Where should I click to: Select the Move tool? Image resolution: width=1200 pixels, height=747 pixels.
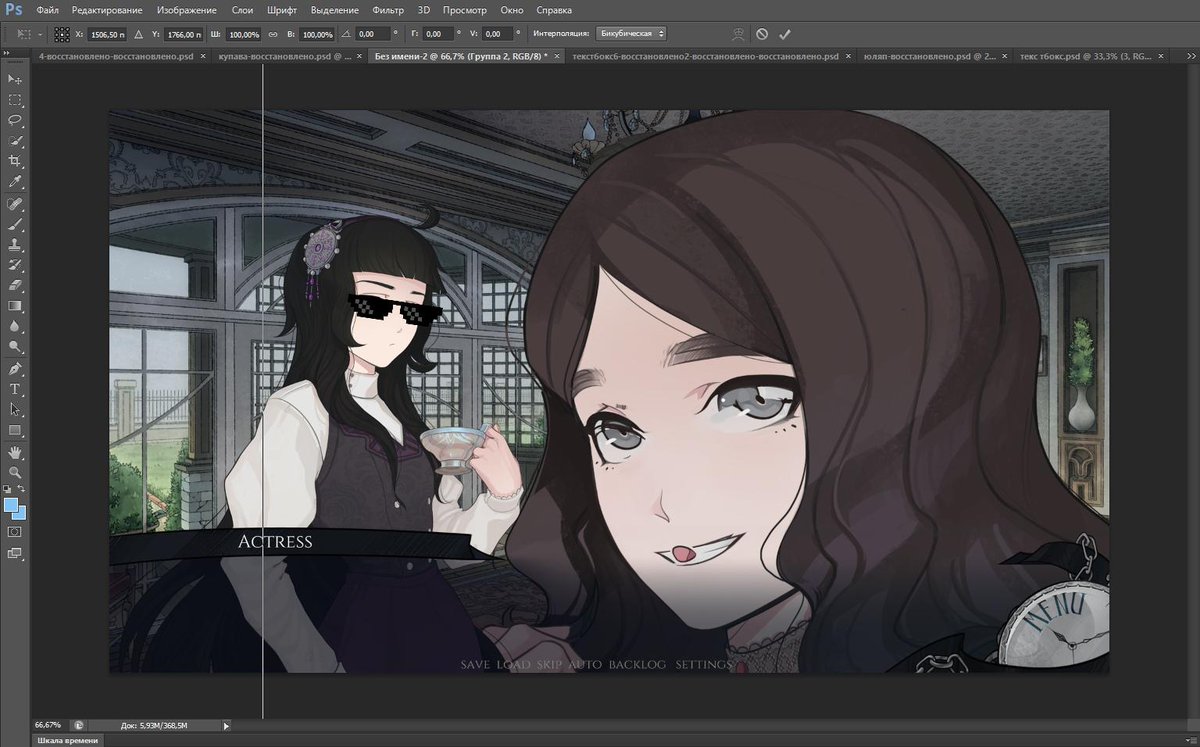pos(15,79)
